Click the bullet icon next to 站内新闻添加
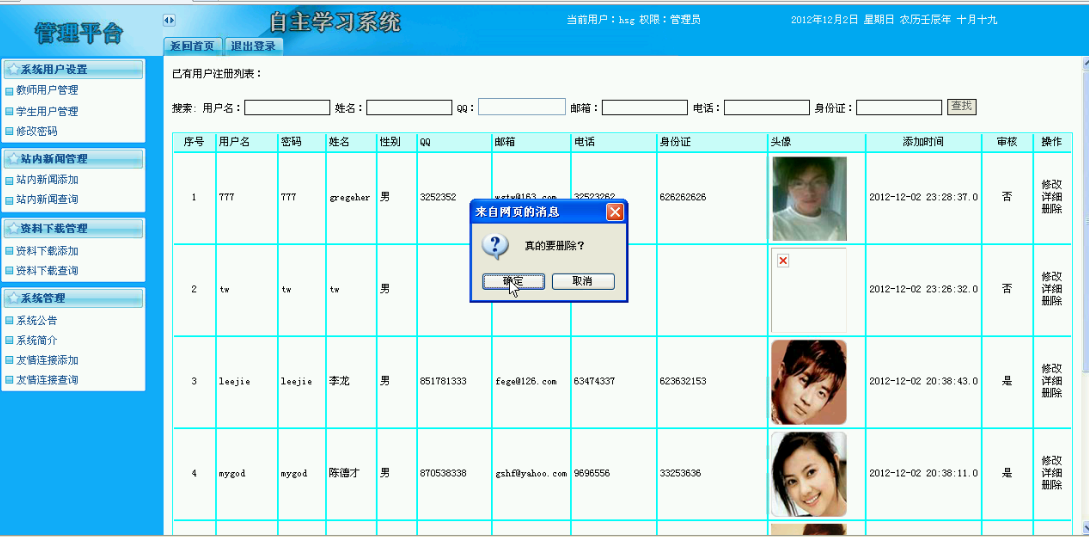The width and height of the screenshot is (1089, 537). point(9,181)
